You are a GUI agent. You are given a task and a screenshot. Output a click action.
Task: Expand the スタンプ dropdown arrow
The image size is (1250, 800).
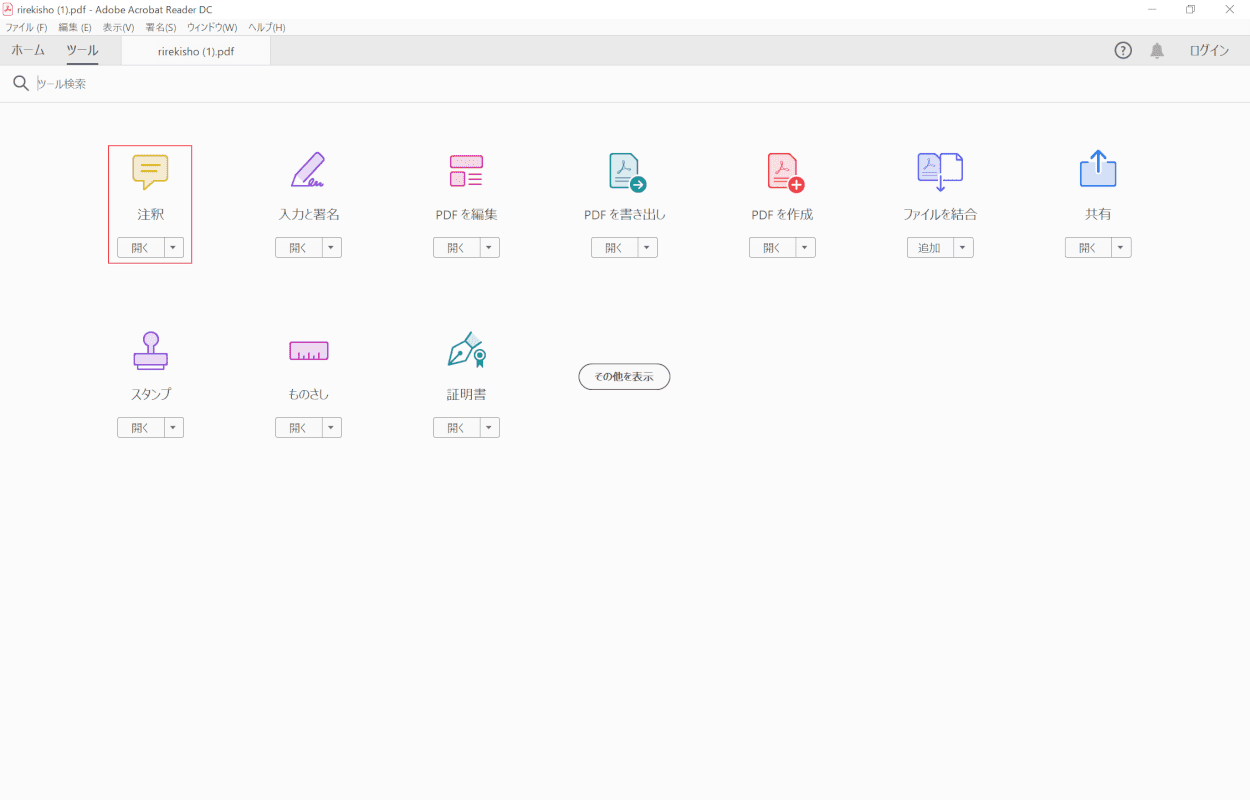click(174, 428)
